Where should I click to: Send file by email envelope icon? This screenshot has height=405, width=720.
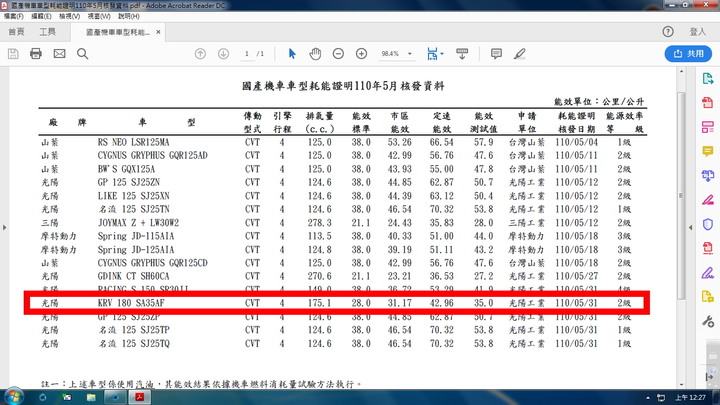tap(59, 54)
